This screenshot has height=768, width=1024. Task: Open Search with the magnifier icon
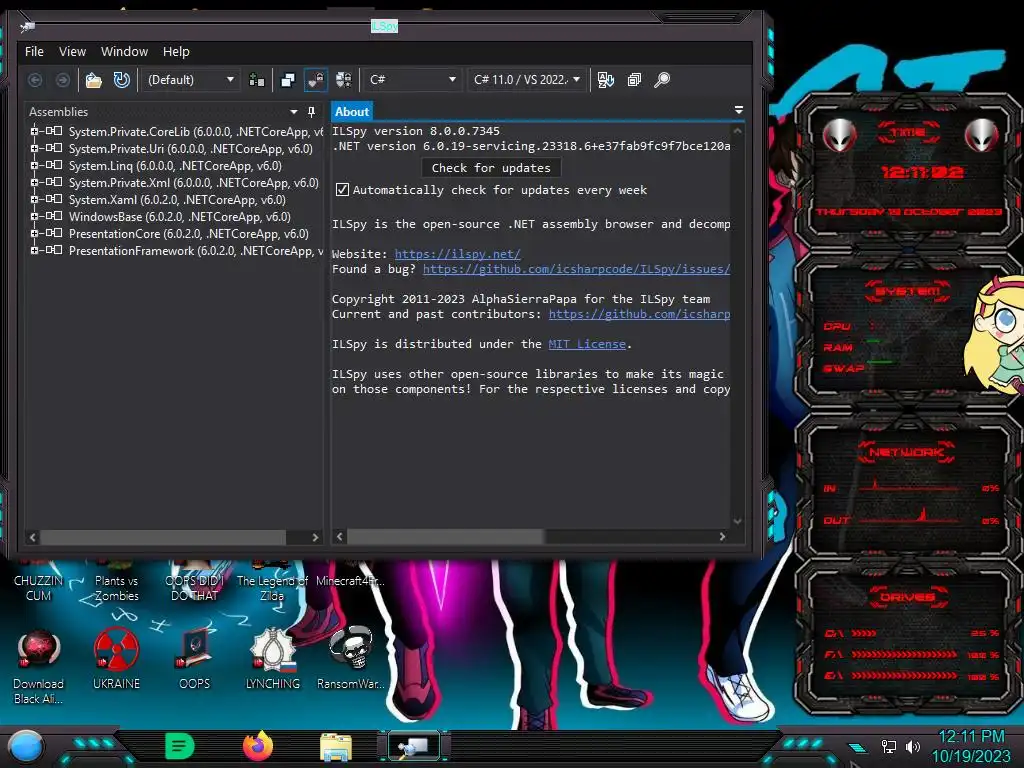point(662,80)
